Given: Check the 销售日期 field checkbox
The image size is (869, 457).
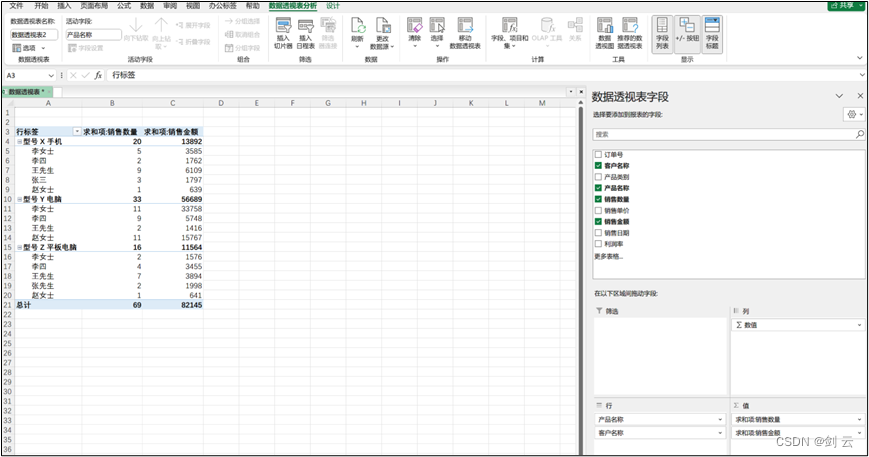Looking at the screenshot, I should pyautogui.click(x=598, y=233).
